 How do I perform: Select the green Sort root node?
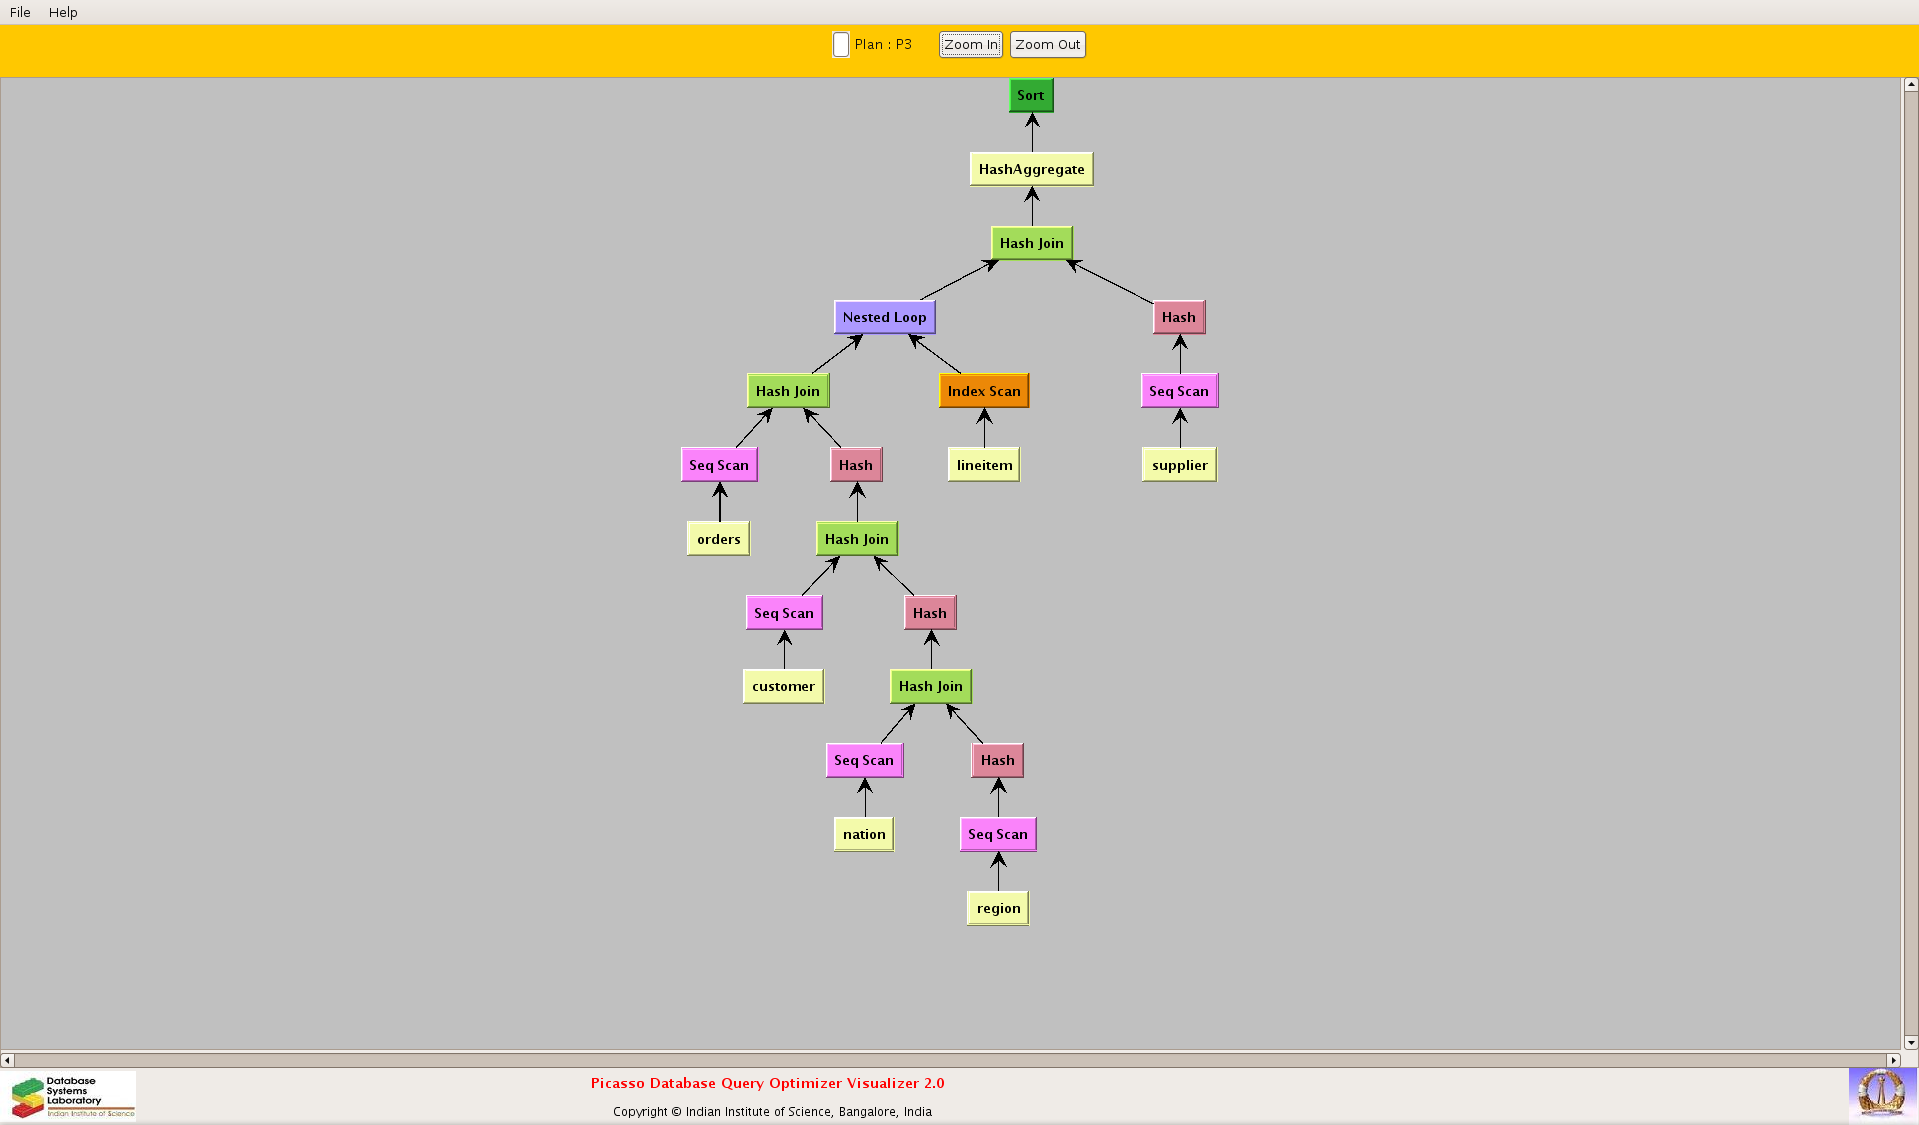click(x=1030, y=96)
